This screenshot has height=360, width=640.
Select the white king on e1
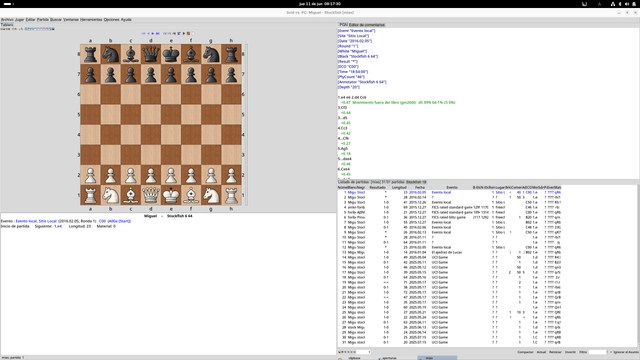171,195
